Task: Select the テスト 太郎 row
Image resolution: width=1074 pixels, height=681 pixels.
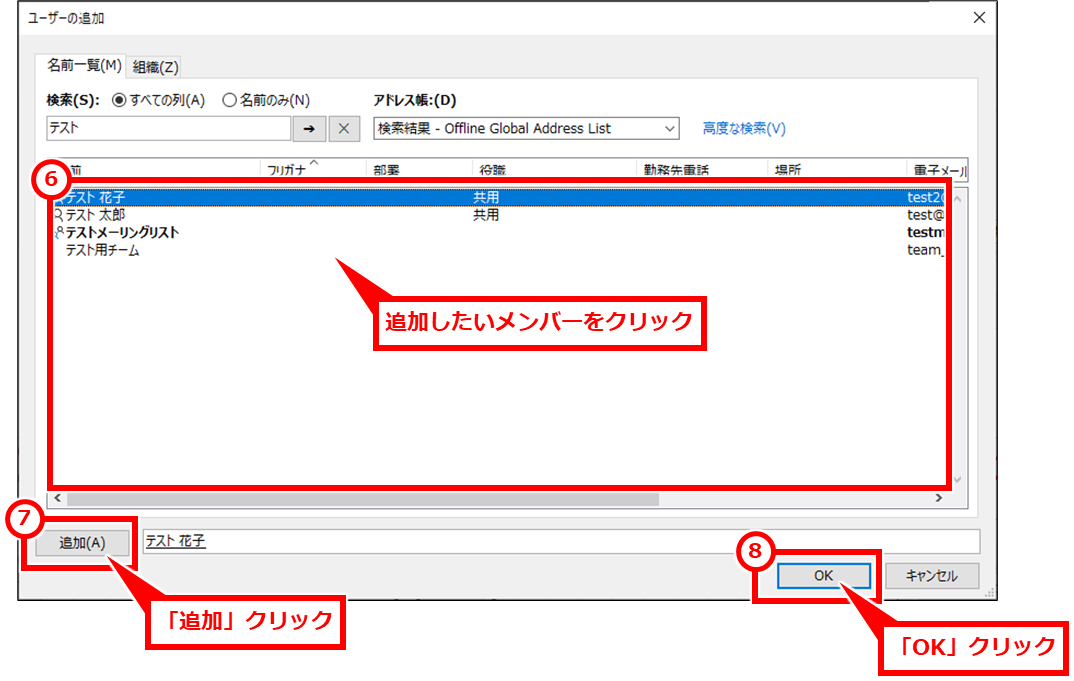Action: click(499, 215)
